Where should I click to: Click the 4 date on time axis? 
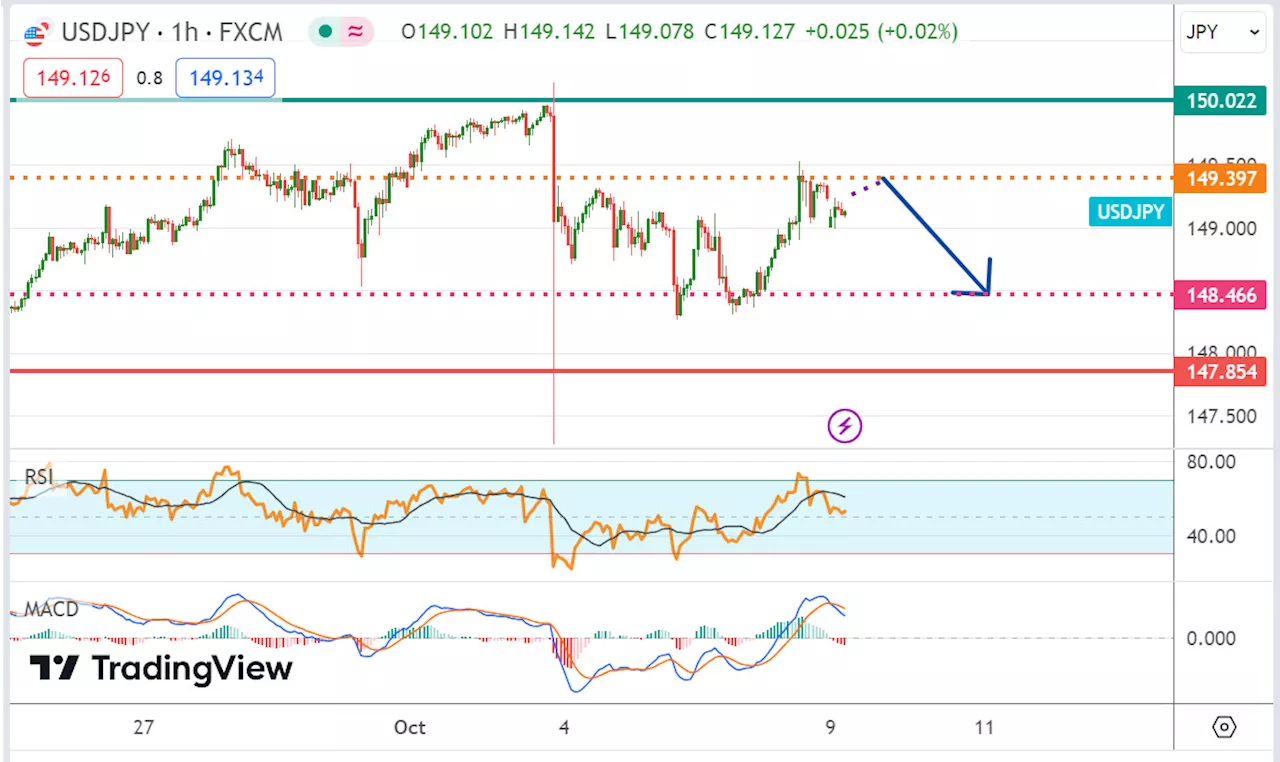coord(564,727)
